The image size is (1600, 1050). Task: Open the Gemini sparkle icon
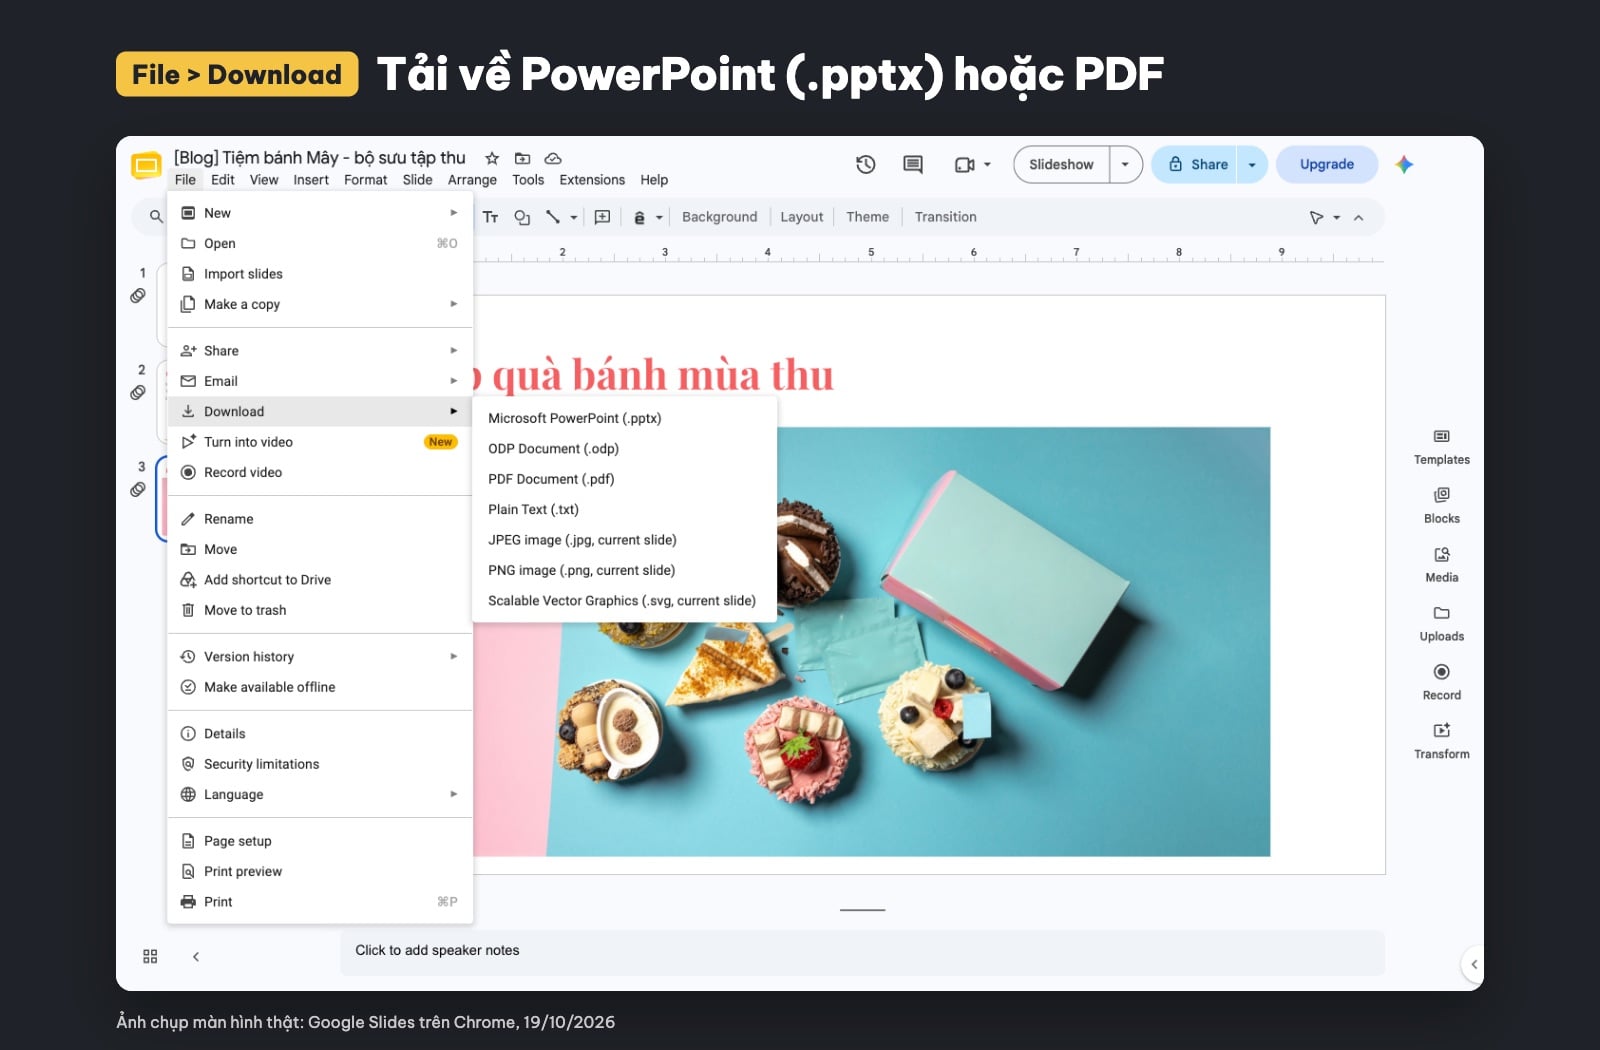pyautogui.click(x=1404, y=164)
